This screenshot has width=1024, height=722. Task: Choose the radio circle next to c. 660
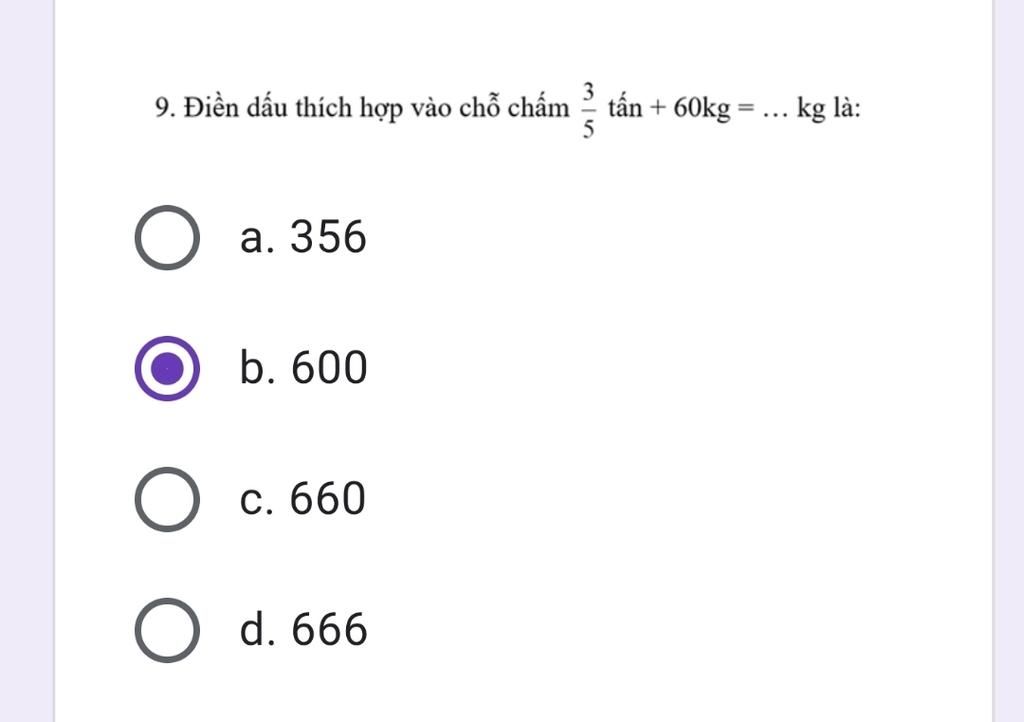click(167, 499)
